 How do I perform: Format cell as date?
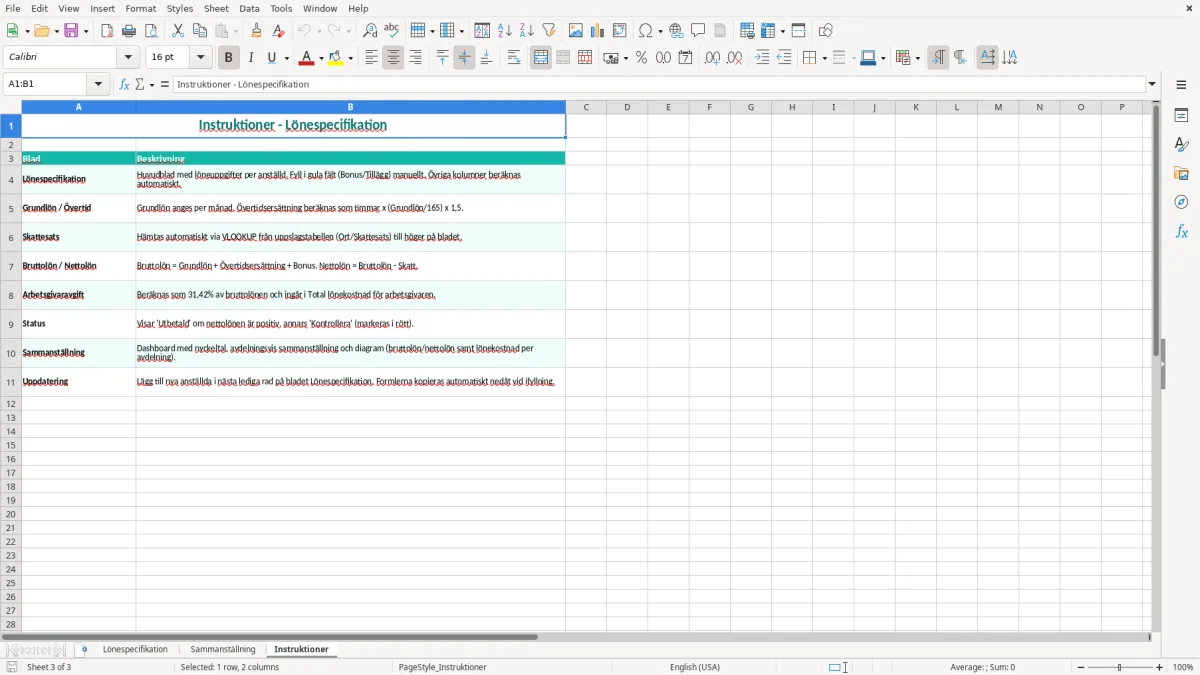[x=685, y=58]
